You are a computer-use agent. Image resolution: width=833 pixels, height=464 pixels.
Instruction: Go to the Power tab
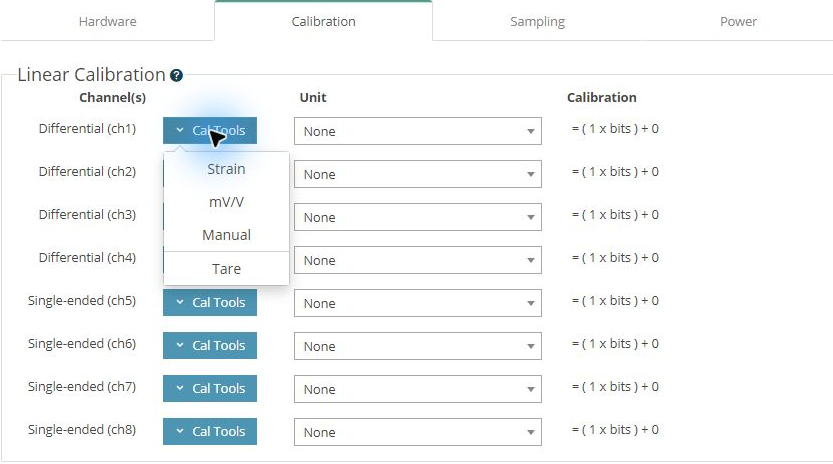click(738, 21)
